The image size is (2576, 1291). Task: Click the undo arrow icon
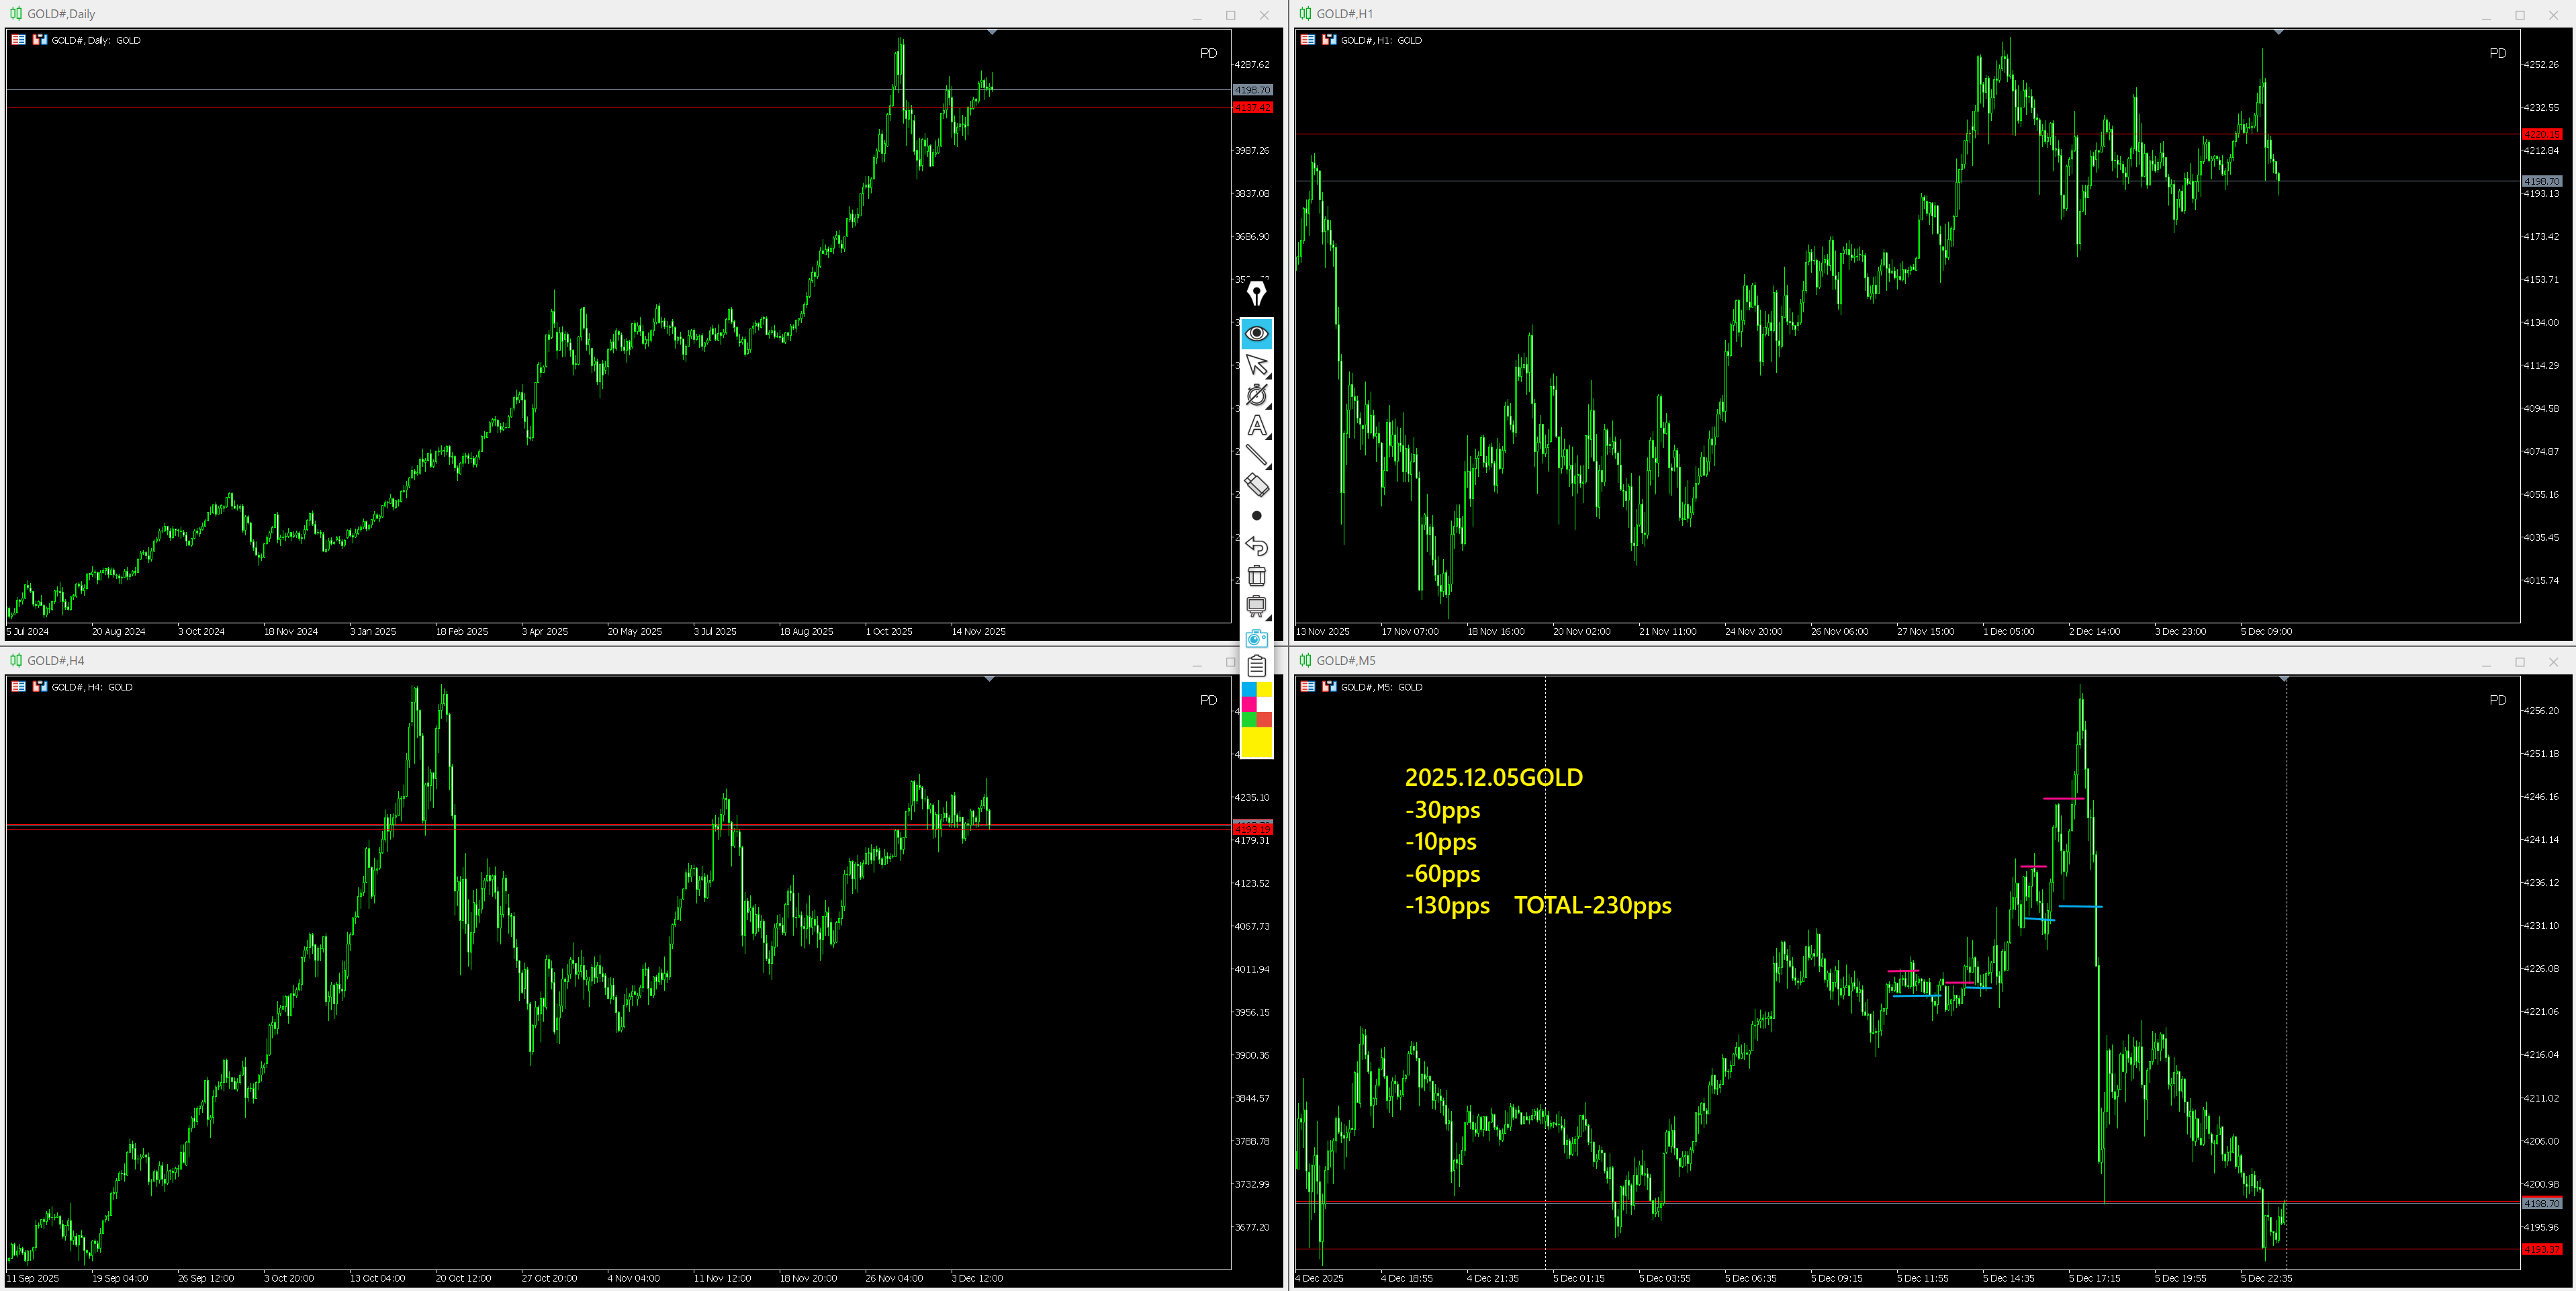pos(1256,546)
